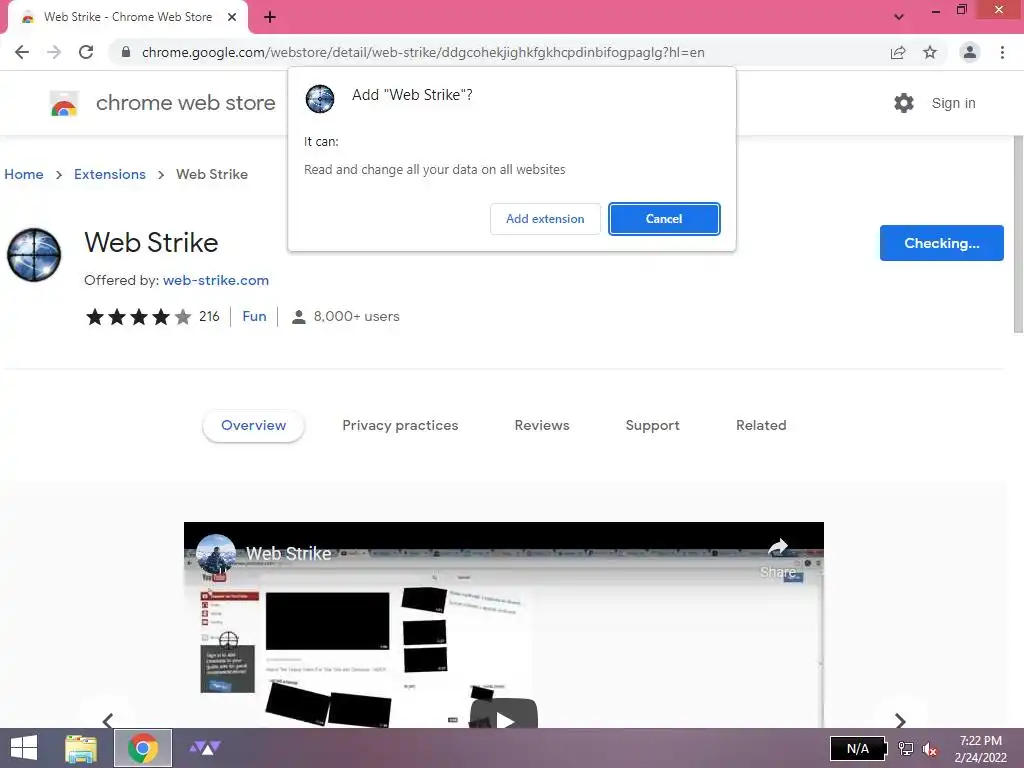
Task: Click the users person icon
Action: 298,317
